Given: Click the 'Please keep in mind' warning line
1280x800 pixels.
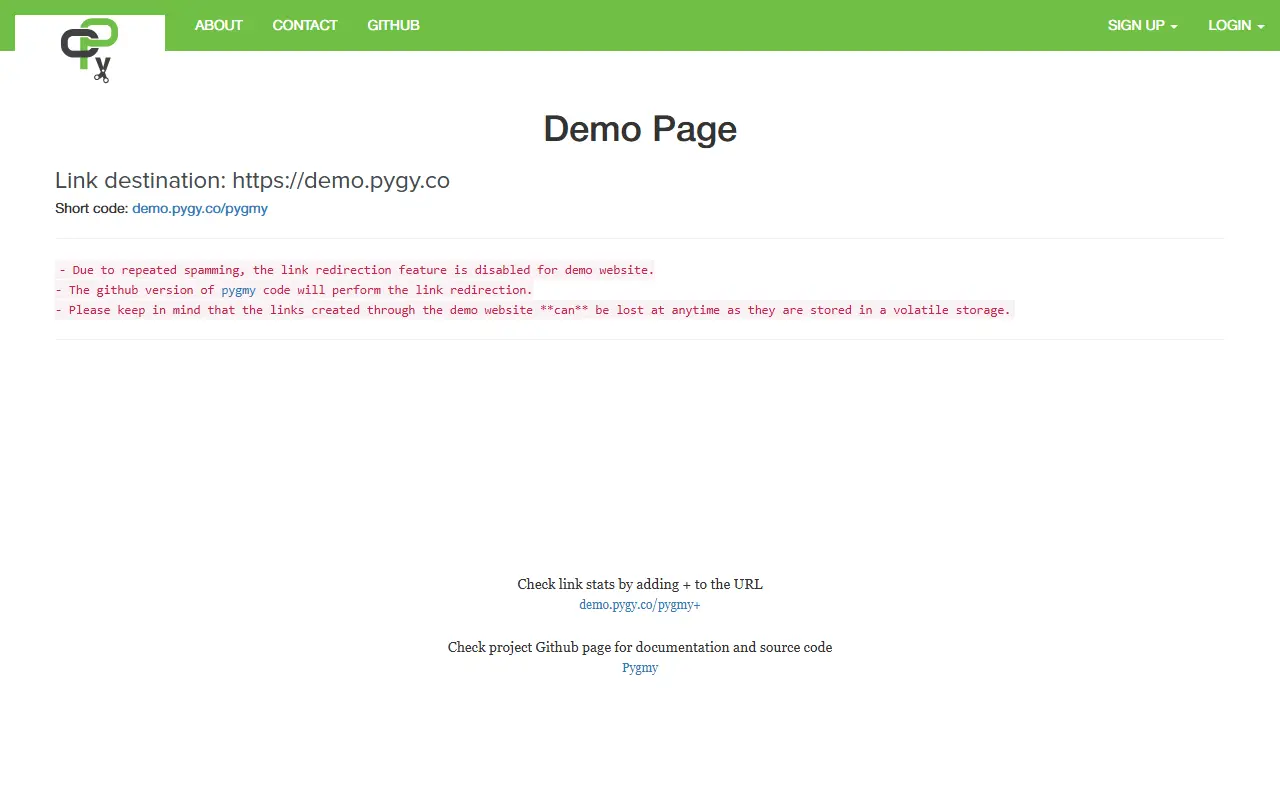Looking at the screenshot, I should pos(535,310).
